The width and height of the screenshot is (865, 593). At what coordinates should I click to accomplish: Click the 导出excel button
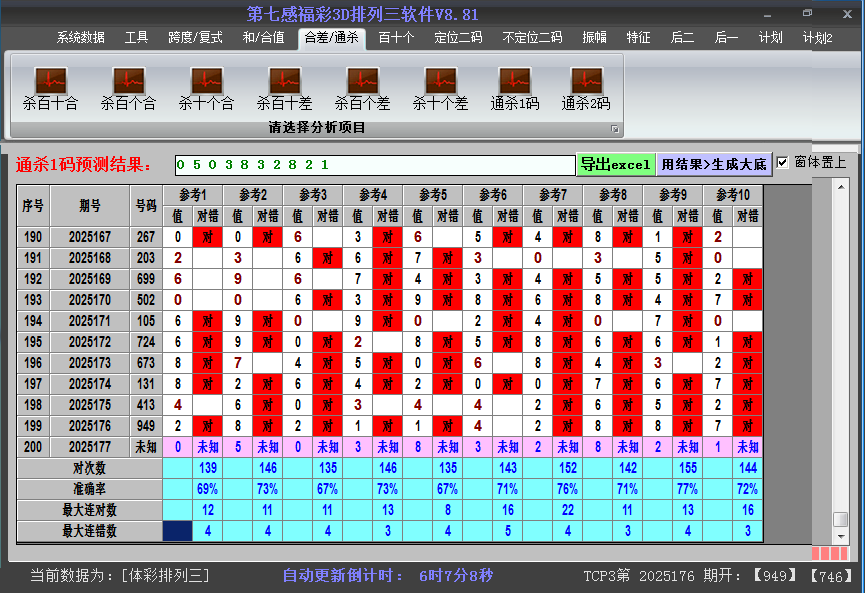click(616, 164)
